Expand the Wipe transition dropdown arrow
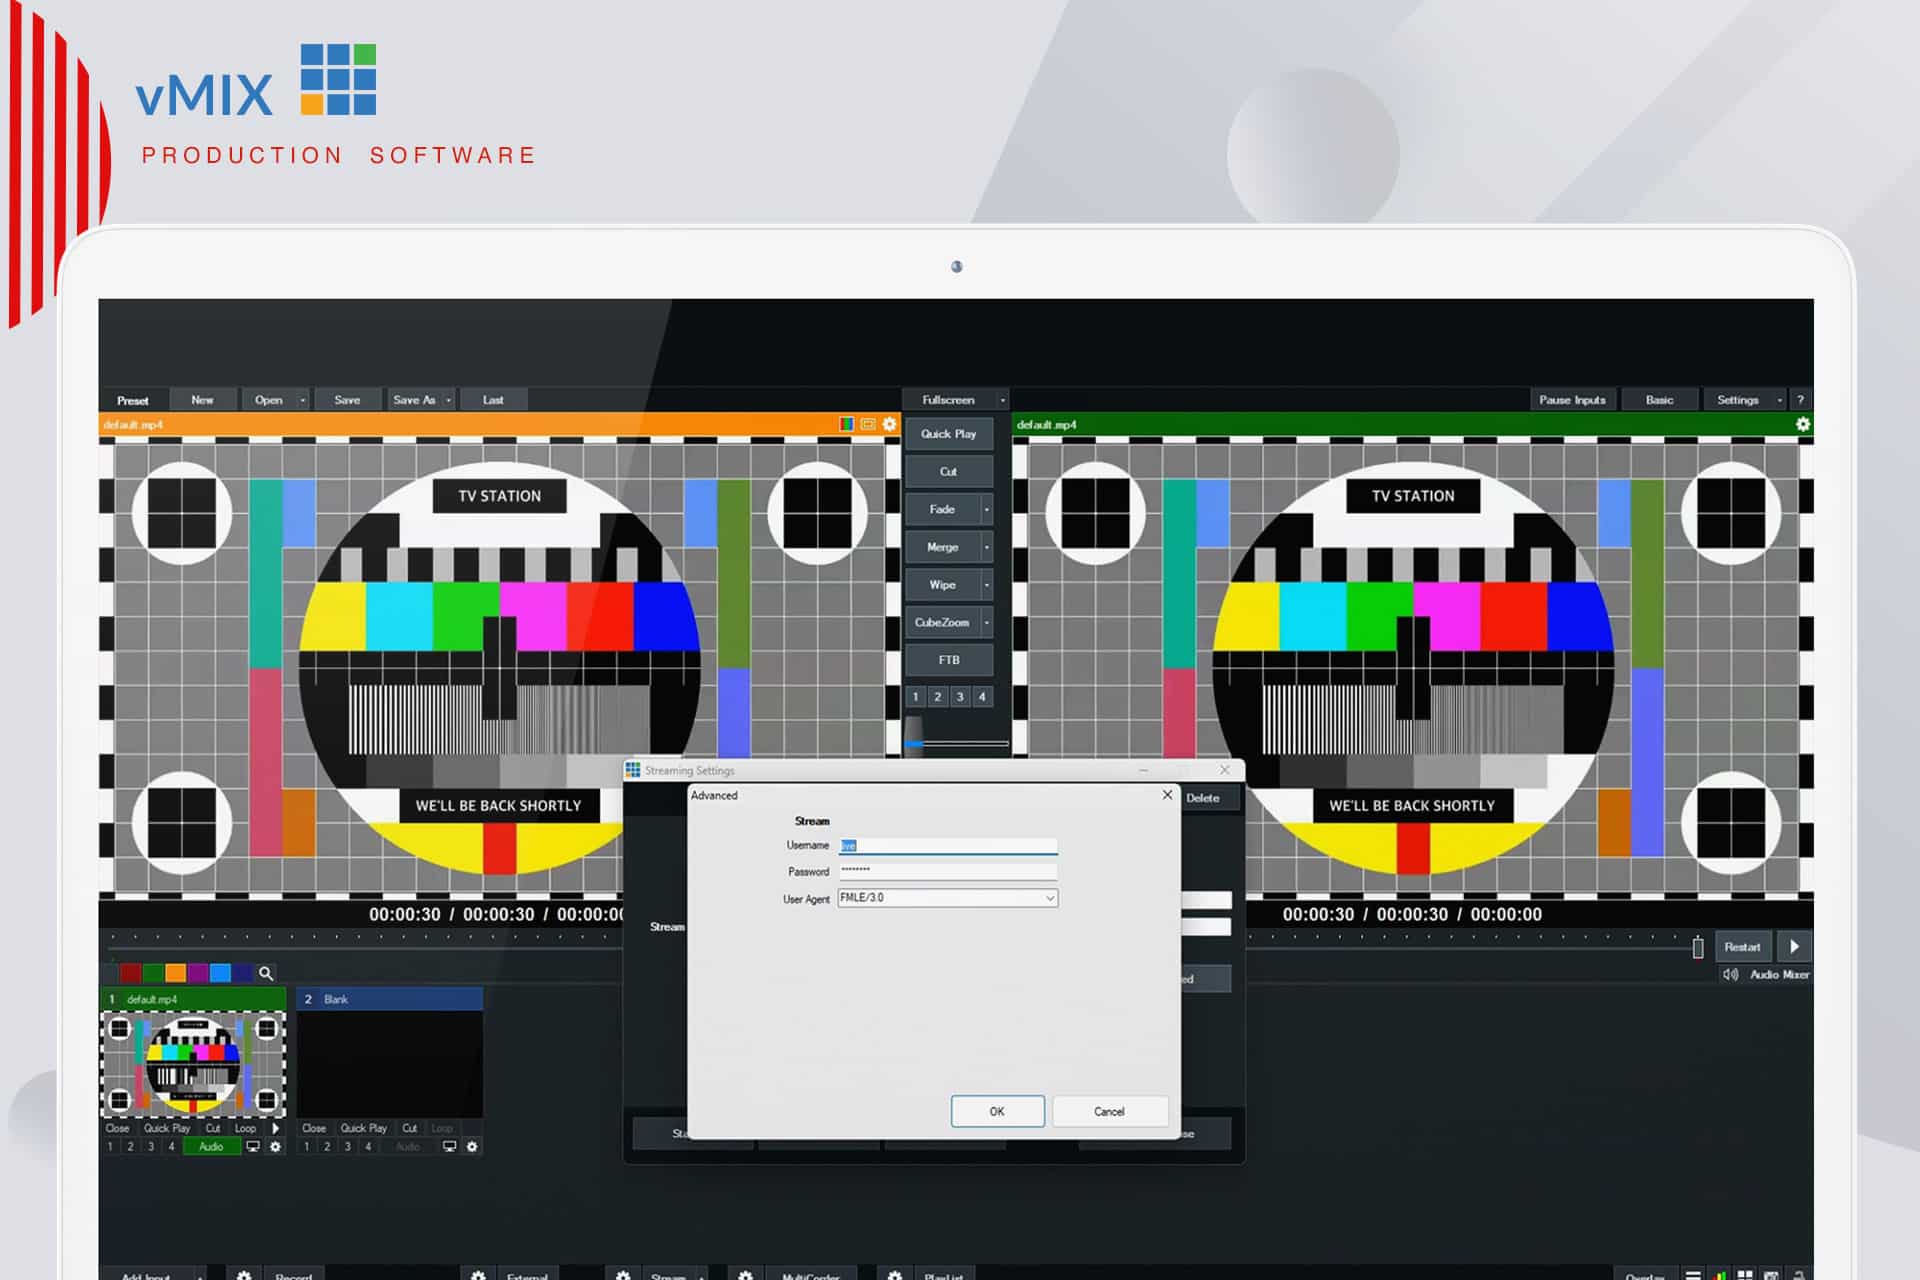This screenshot has height=1280, width=1920. [x=987, y=585]
